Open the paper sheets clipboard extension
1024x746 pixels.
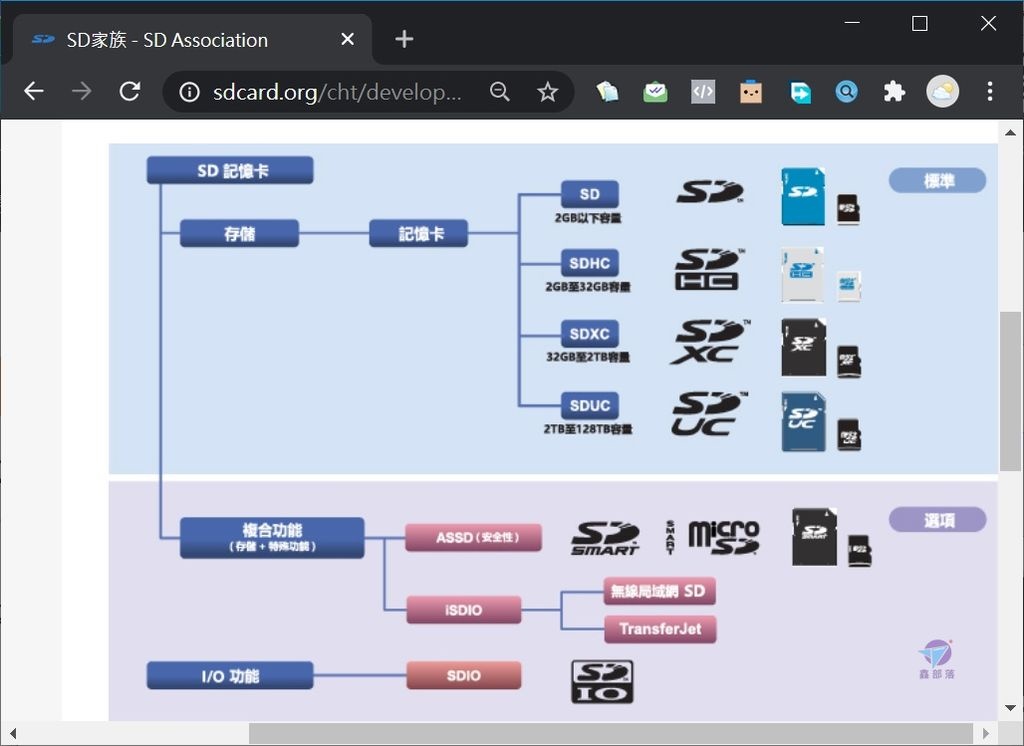[x=607, y=91]
